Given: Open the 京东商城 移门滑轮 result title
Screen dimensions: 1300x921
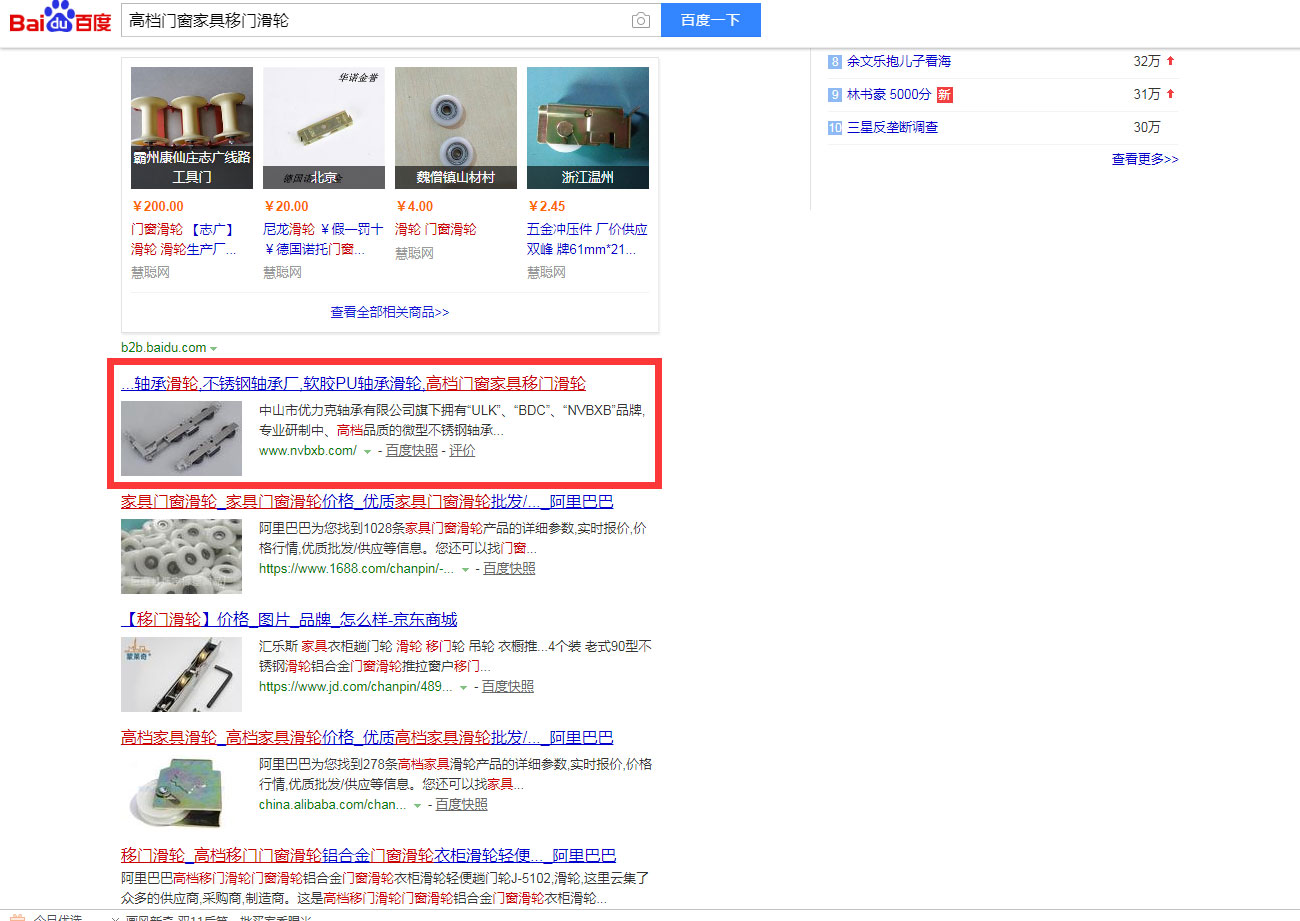Looking at the screenshot, I should coord(289,620).
